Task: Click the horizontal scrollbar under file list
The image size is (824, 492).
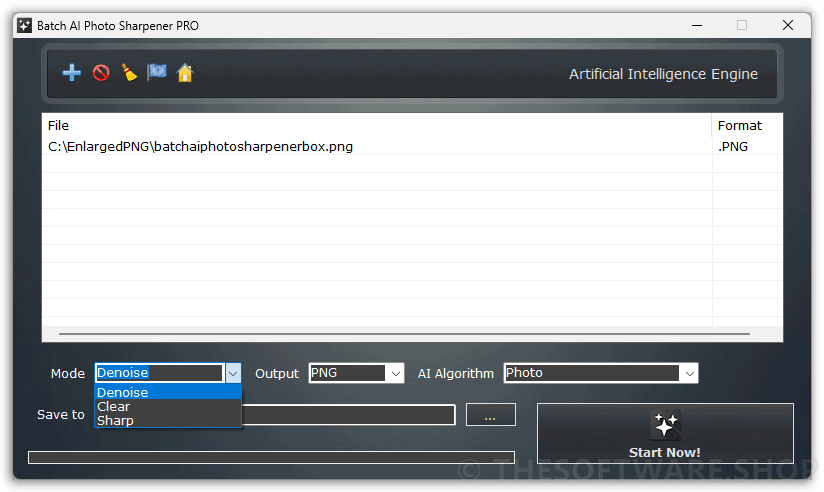Action: [x=404, y=334]
